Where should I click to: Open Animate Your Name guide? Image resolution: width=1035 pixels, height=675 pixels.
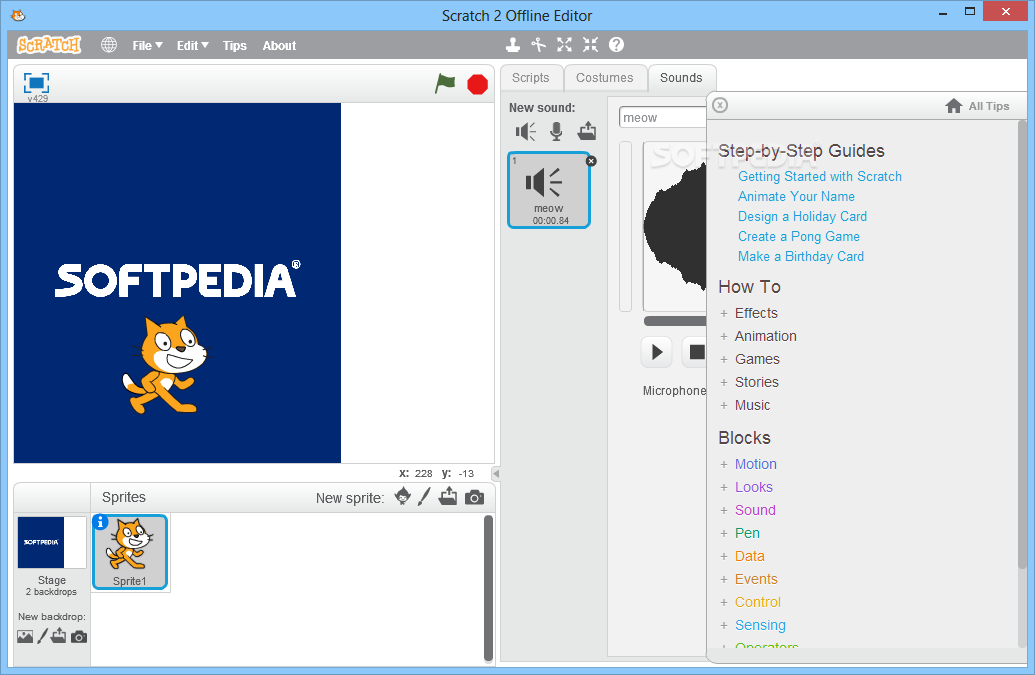point(796,197)
